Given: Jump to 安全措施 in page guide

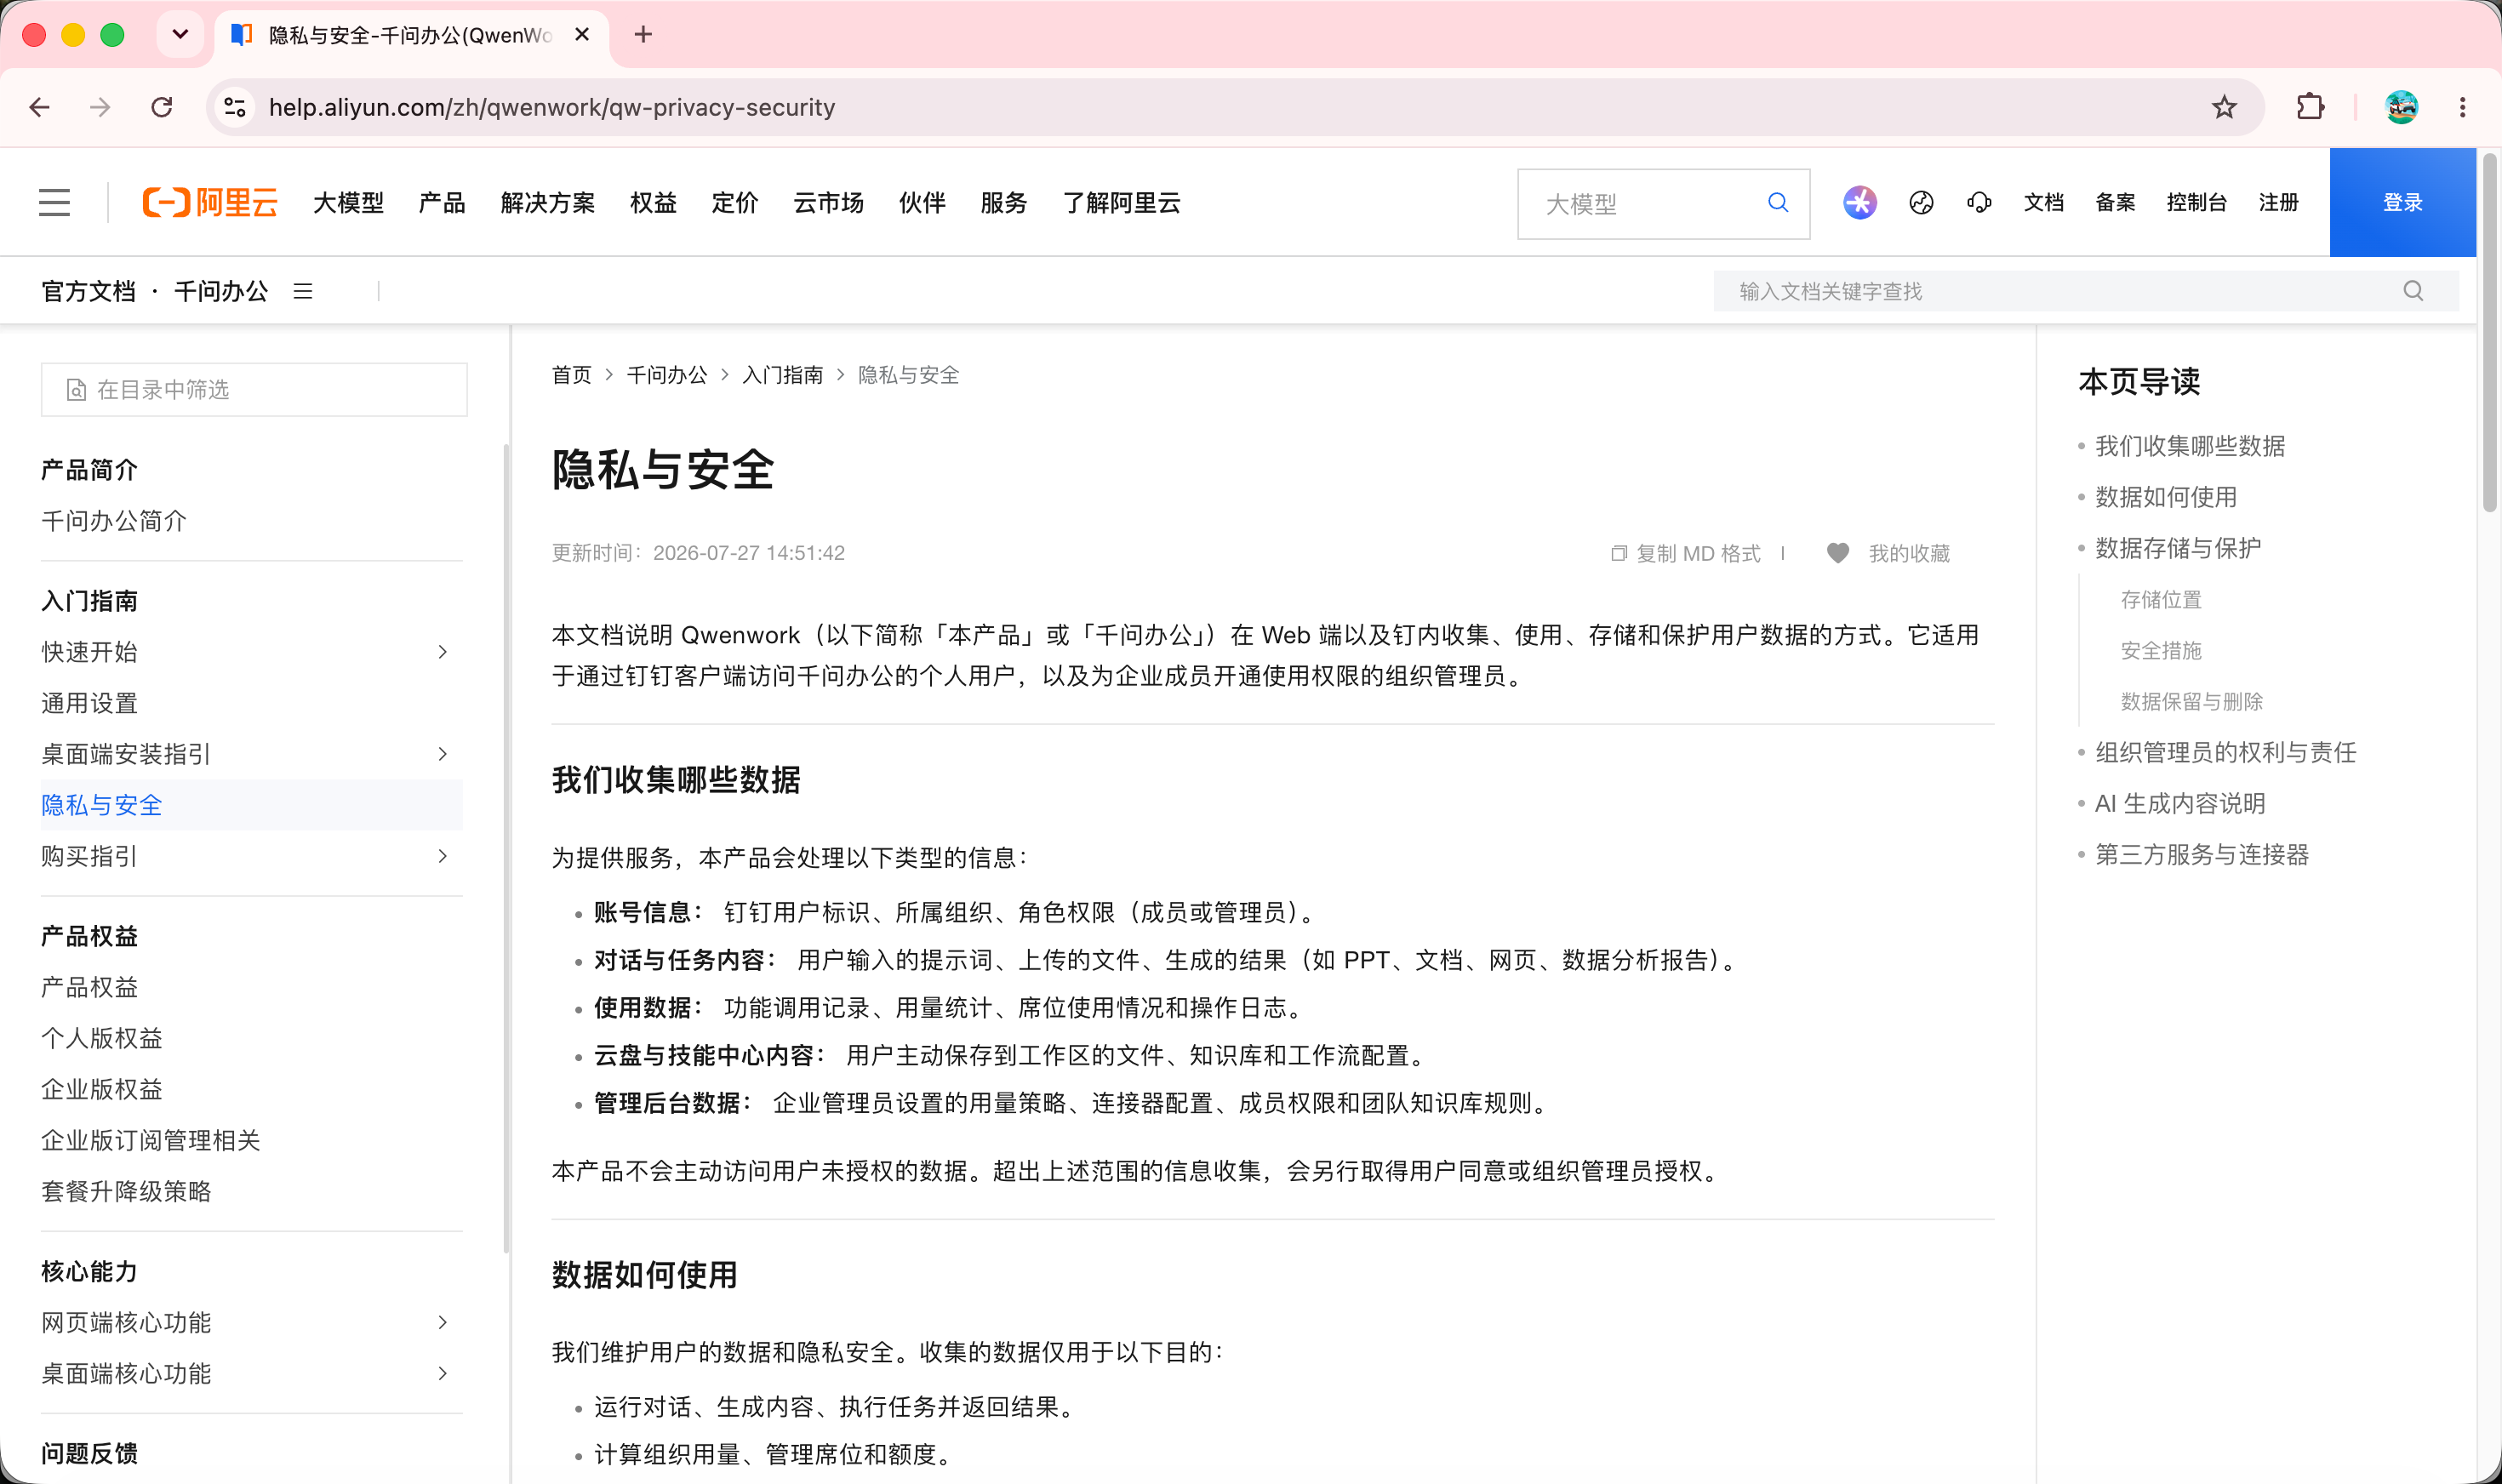Looking at the screenshot, I should (x=2161, y=650).
